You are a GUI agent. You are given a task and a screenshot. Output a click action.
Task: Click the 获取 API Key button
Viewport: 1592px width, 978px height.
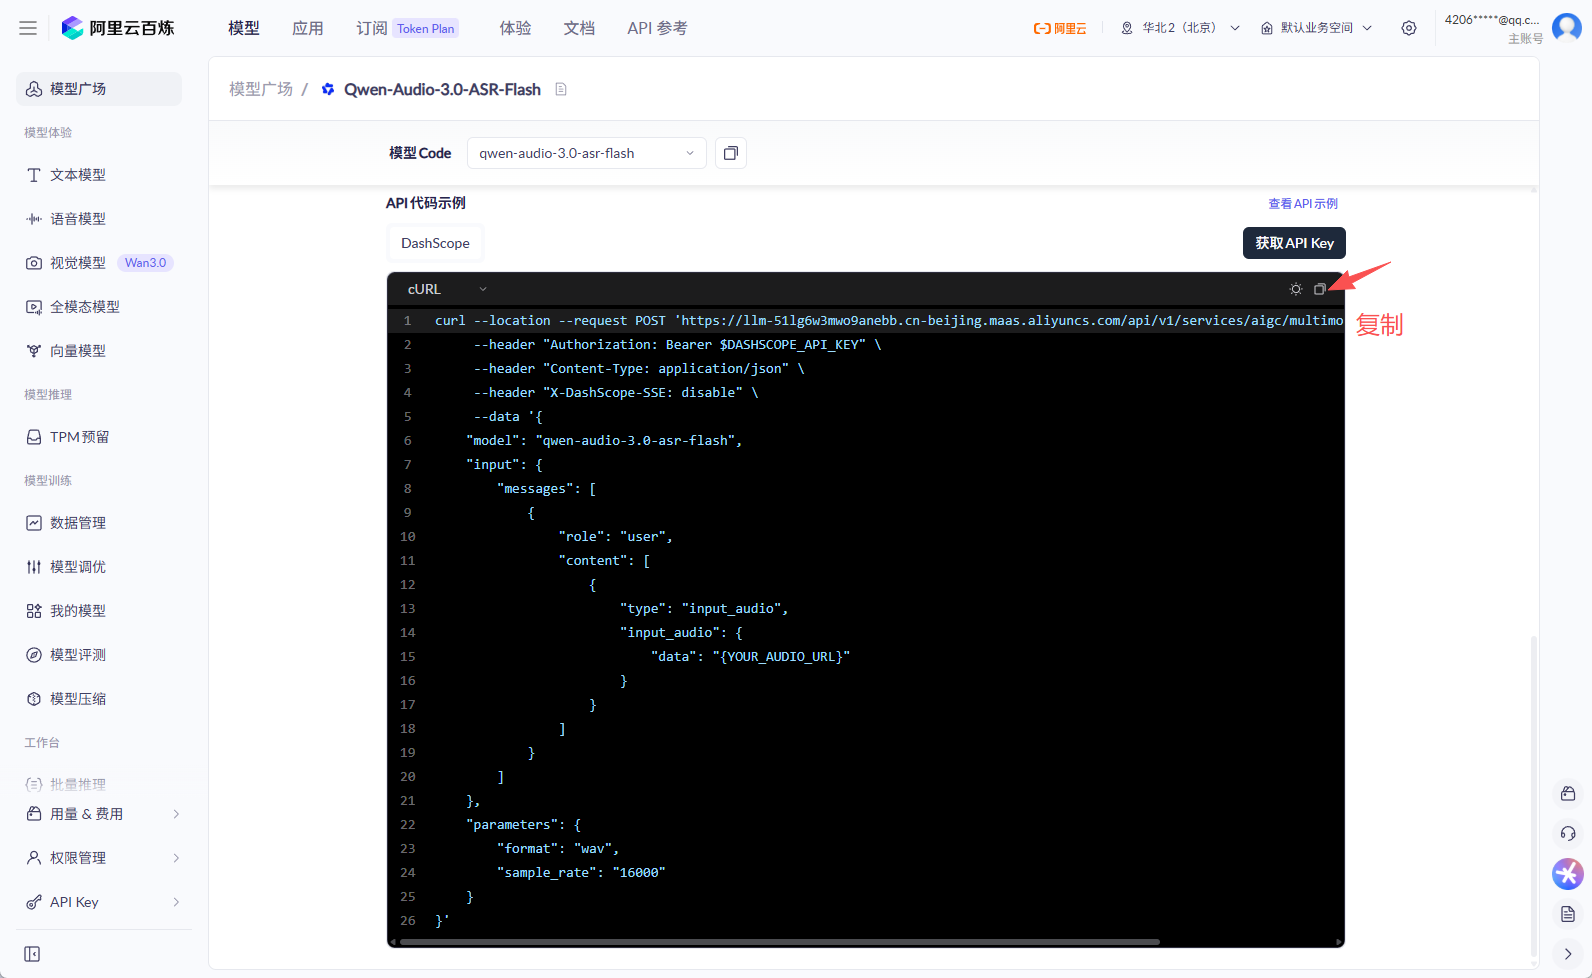coord(1294,243)
